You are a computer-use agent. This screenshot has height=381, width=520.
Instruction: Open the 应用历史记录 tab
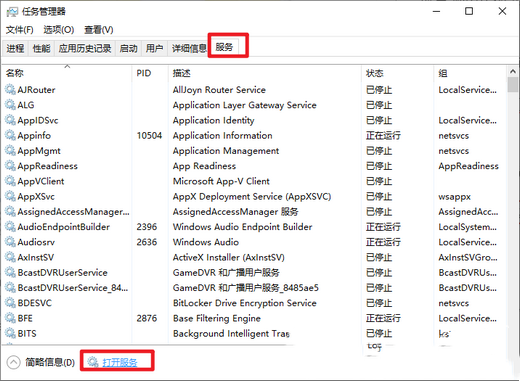[85, 49]
